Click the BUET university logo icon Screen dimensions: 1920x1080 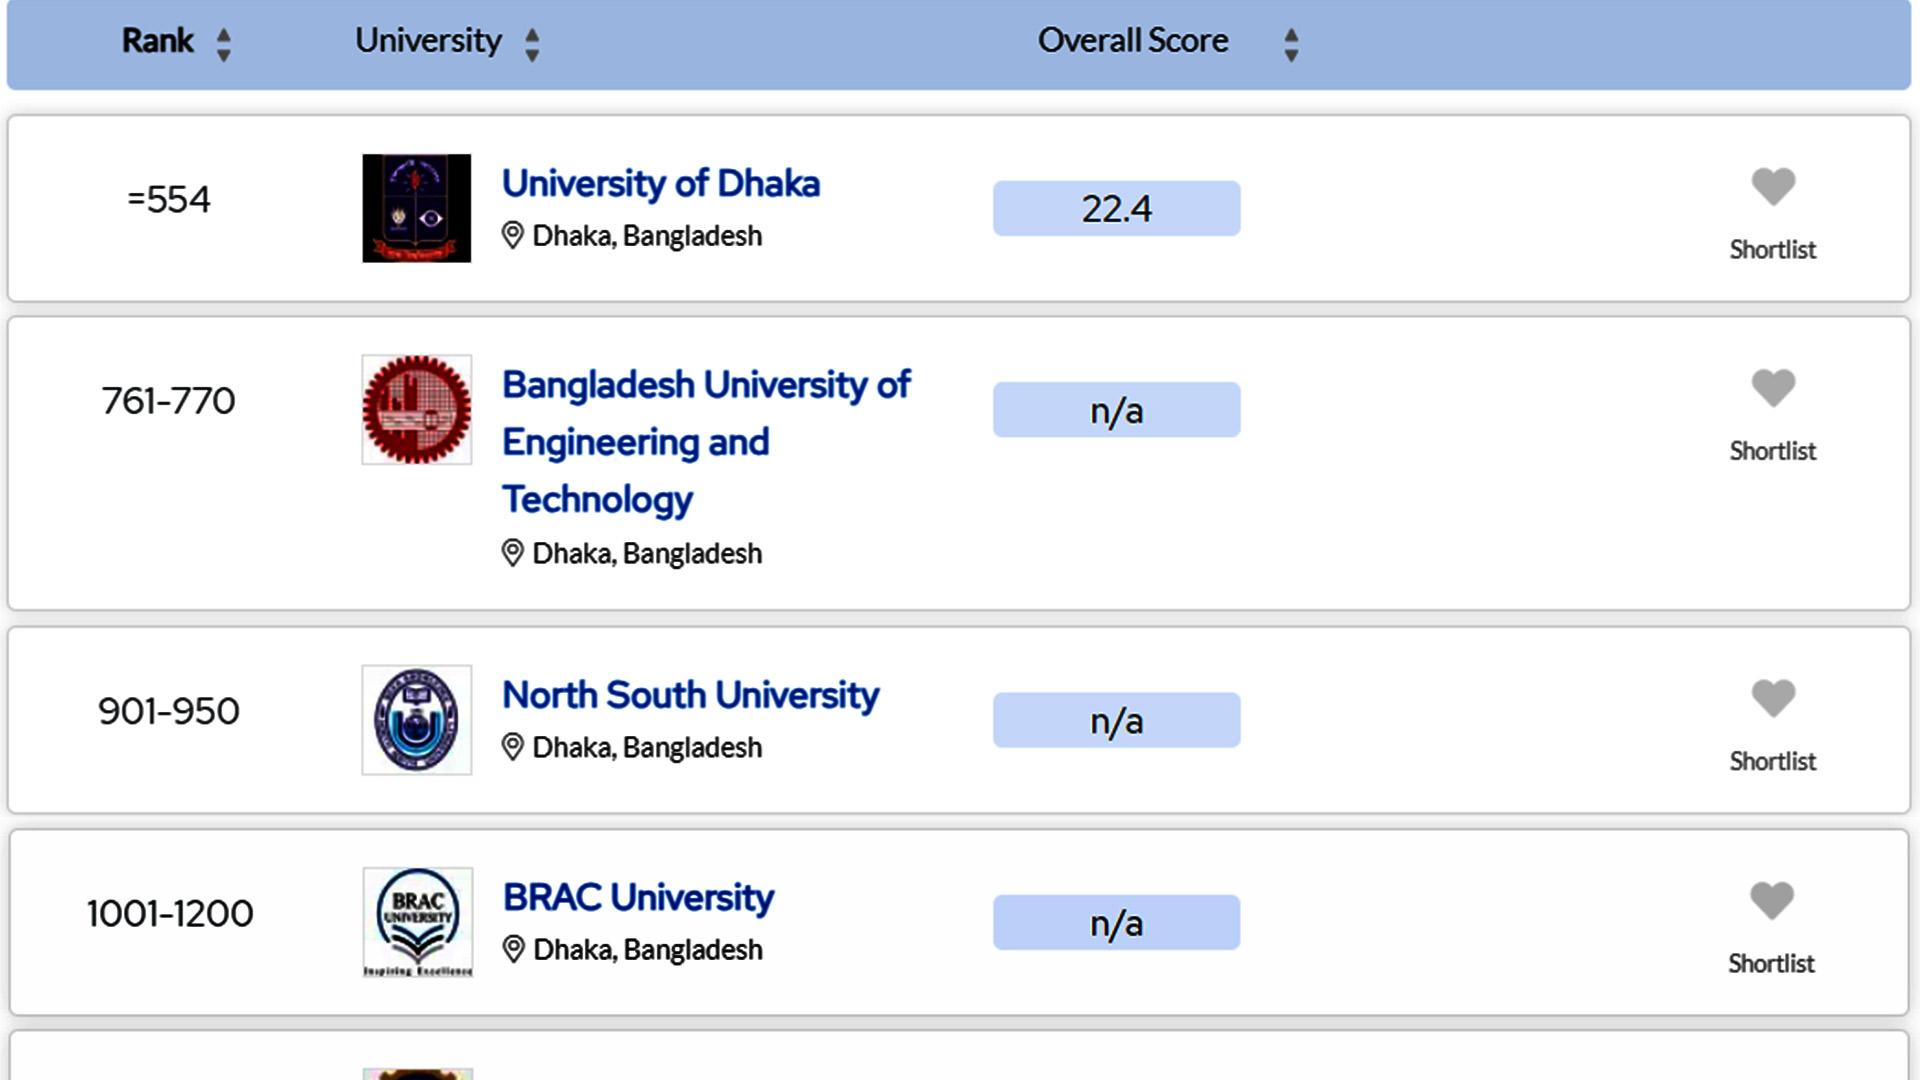[418, 409]
